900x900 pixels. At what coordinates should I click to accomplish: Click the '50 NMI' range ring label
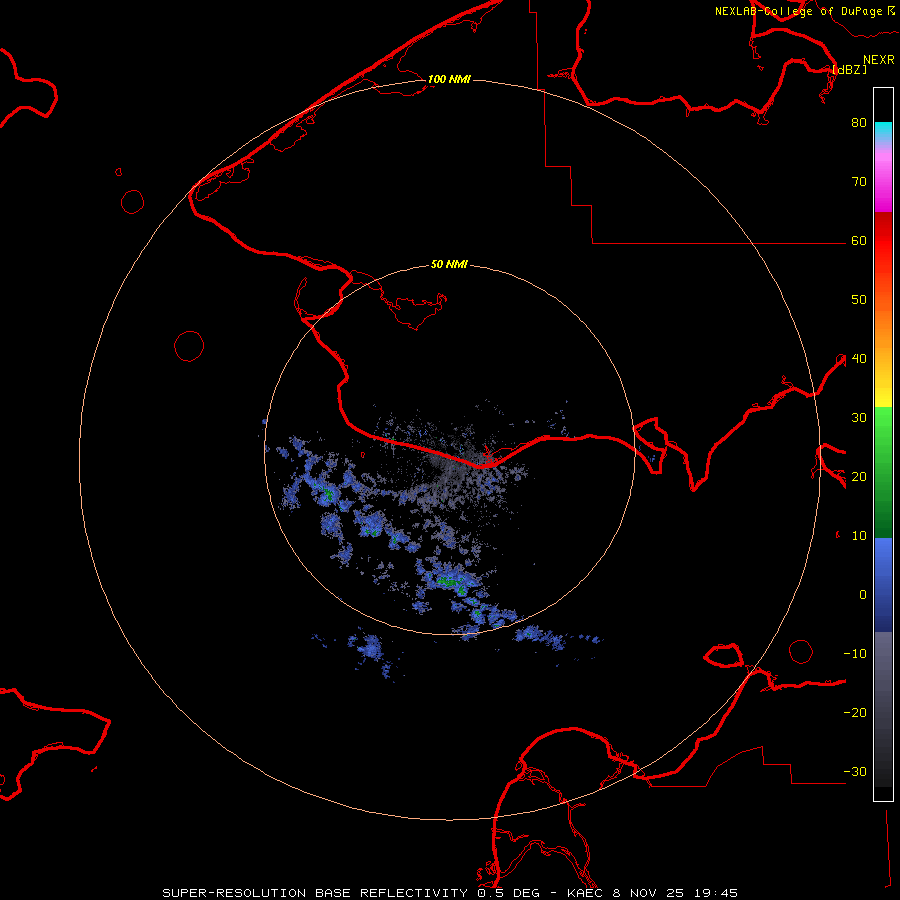[x=449, y=265]
